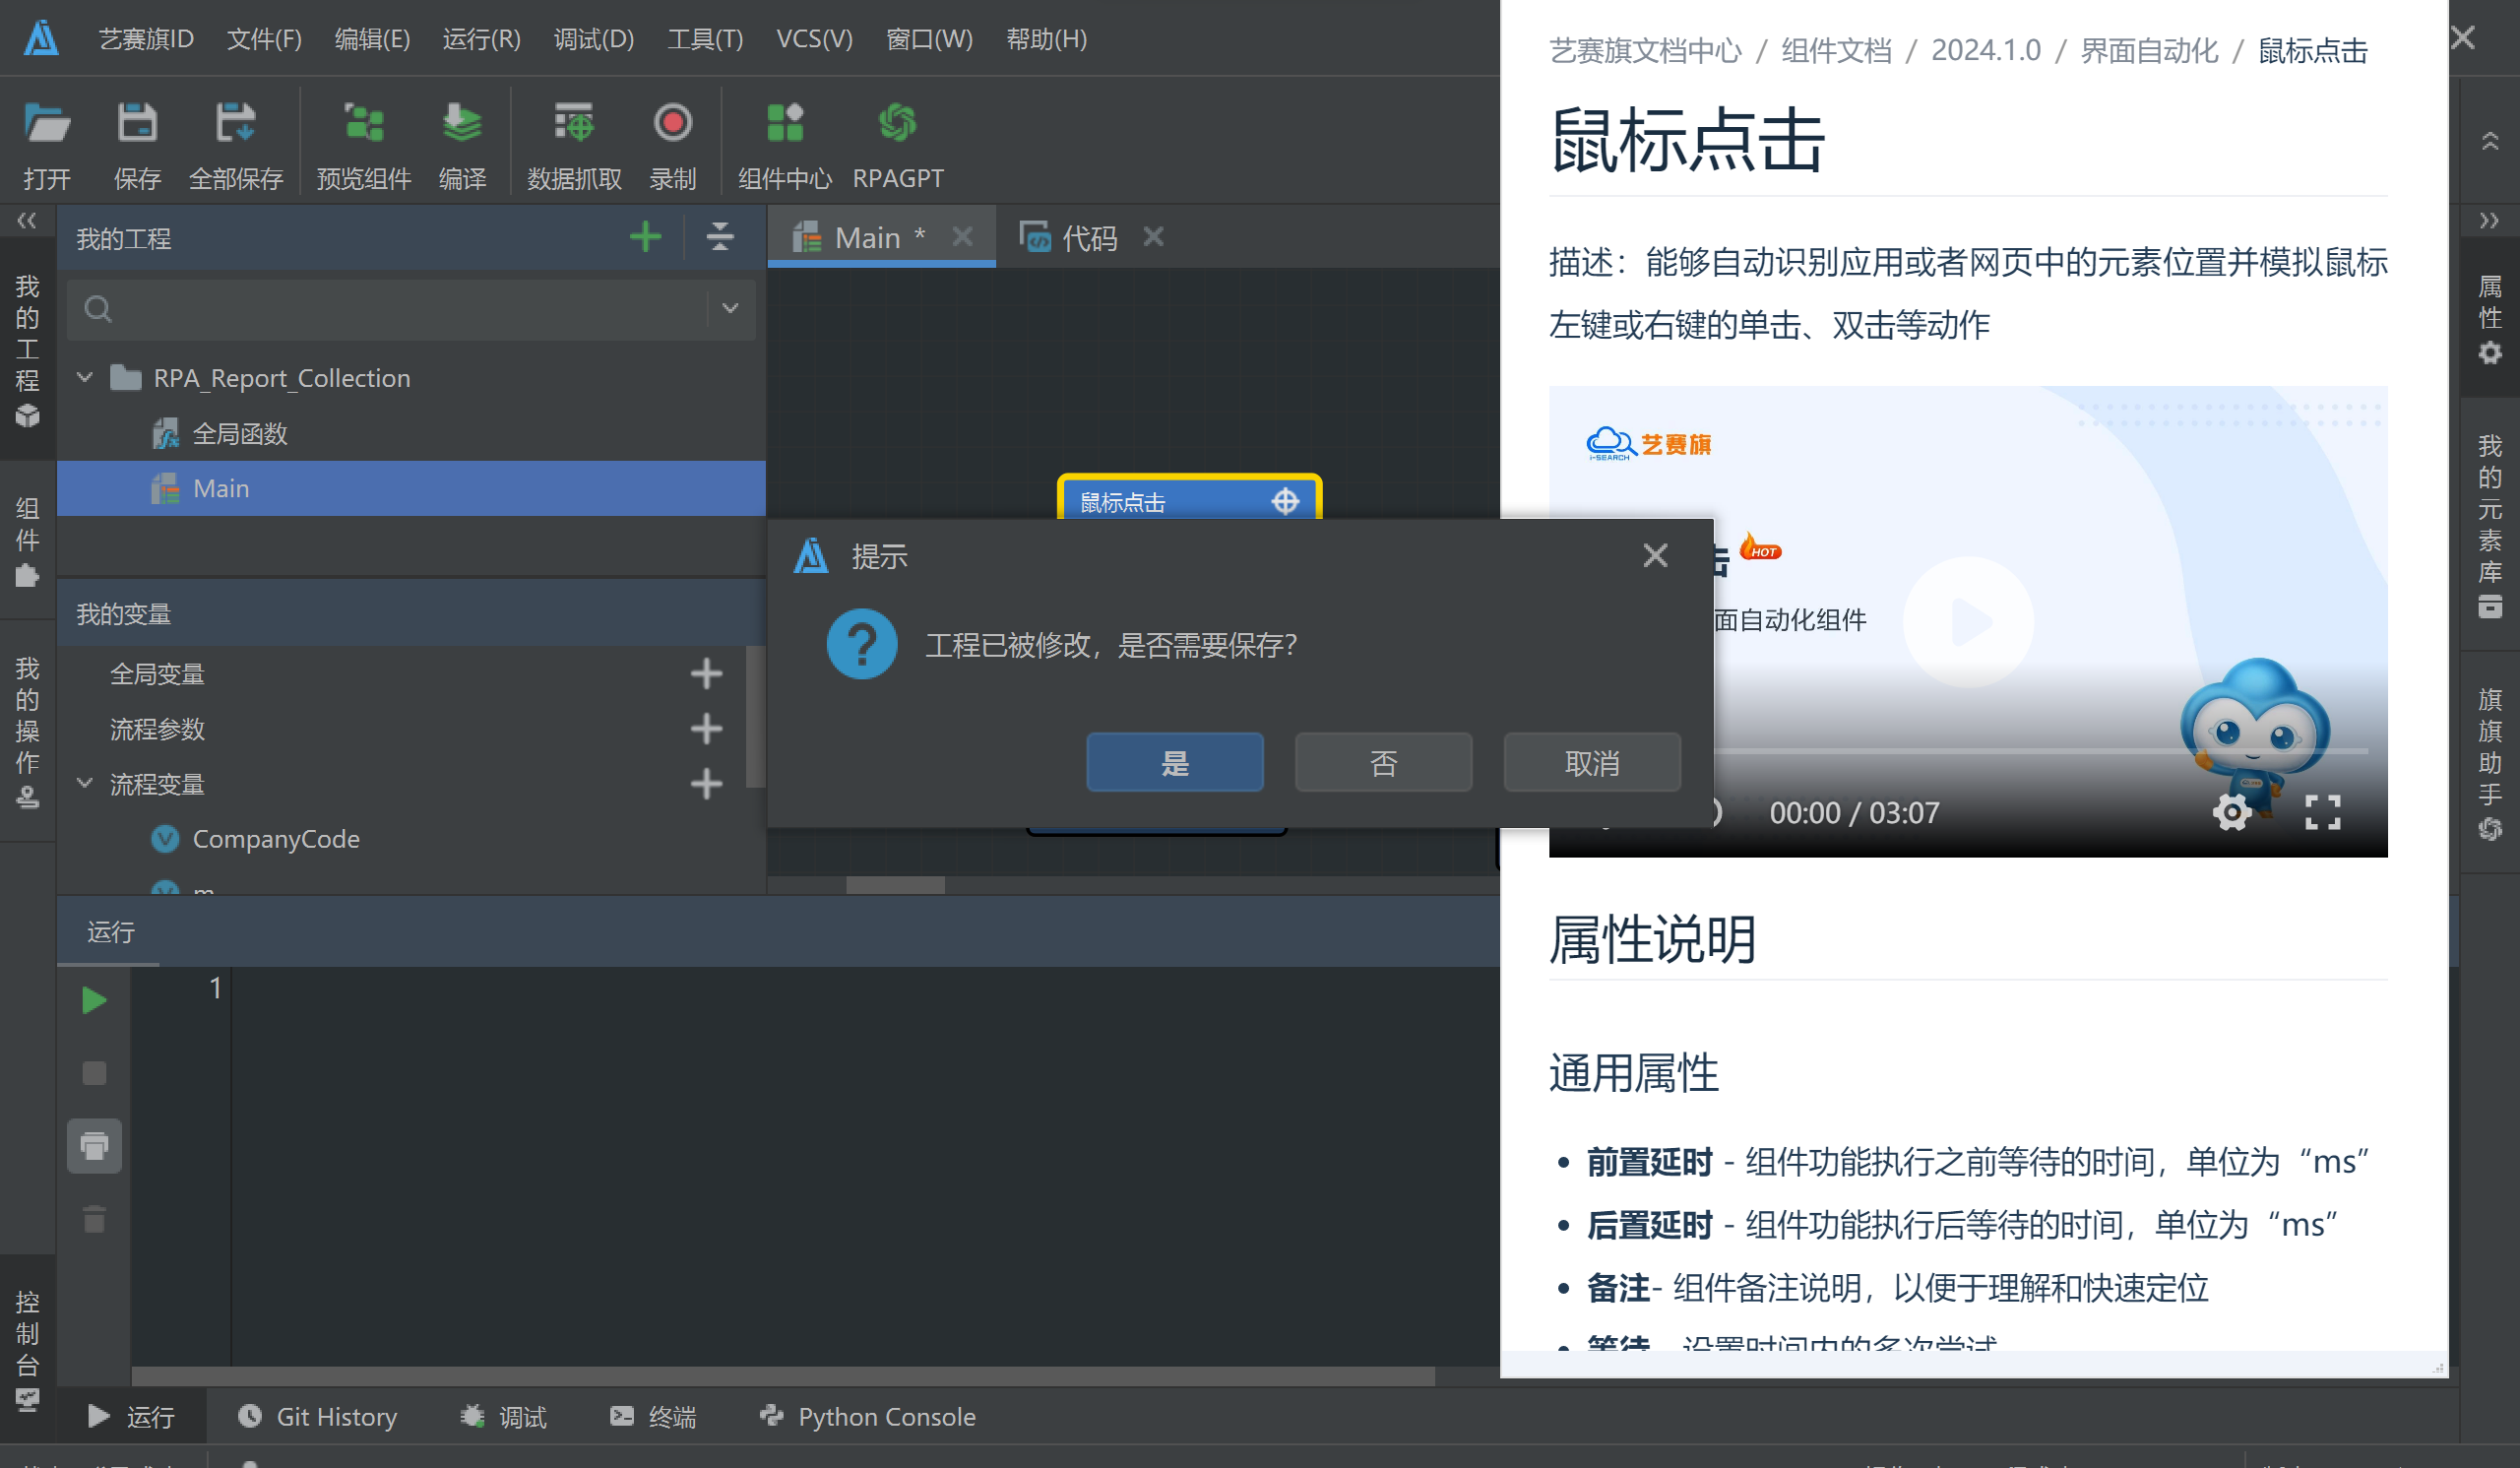The height and width of the screenshot is (1468, 2520).
Task: Open the 窗口(W) menu
Action: [929, 38]
